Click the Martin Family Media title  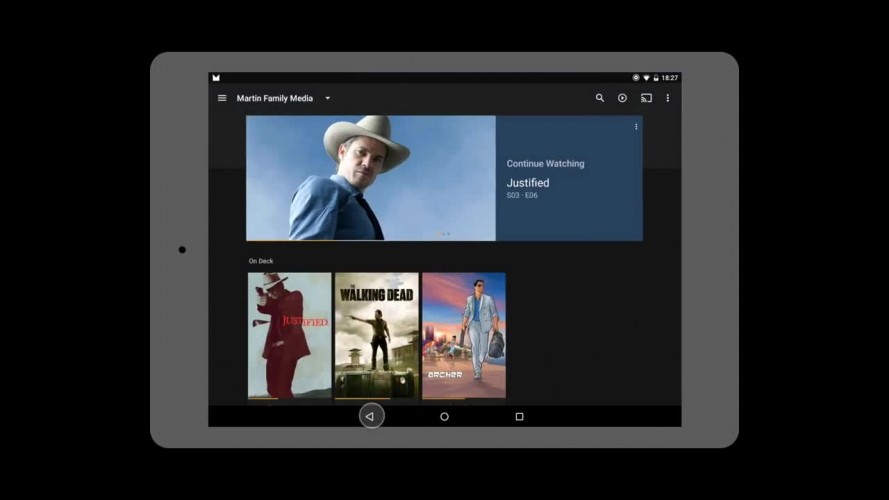(x=274, y=98)
